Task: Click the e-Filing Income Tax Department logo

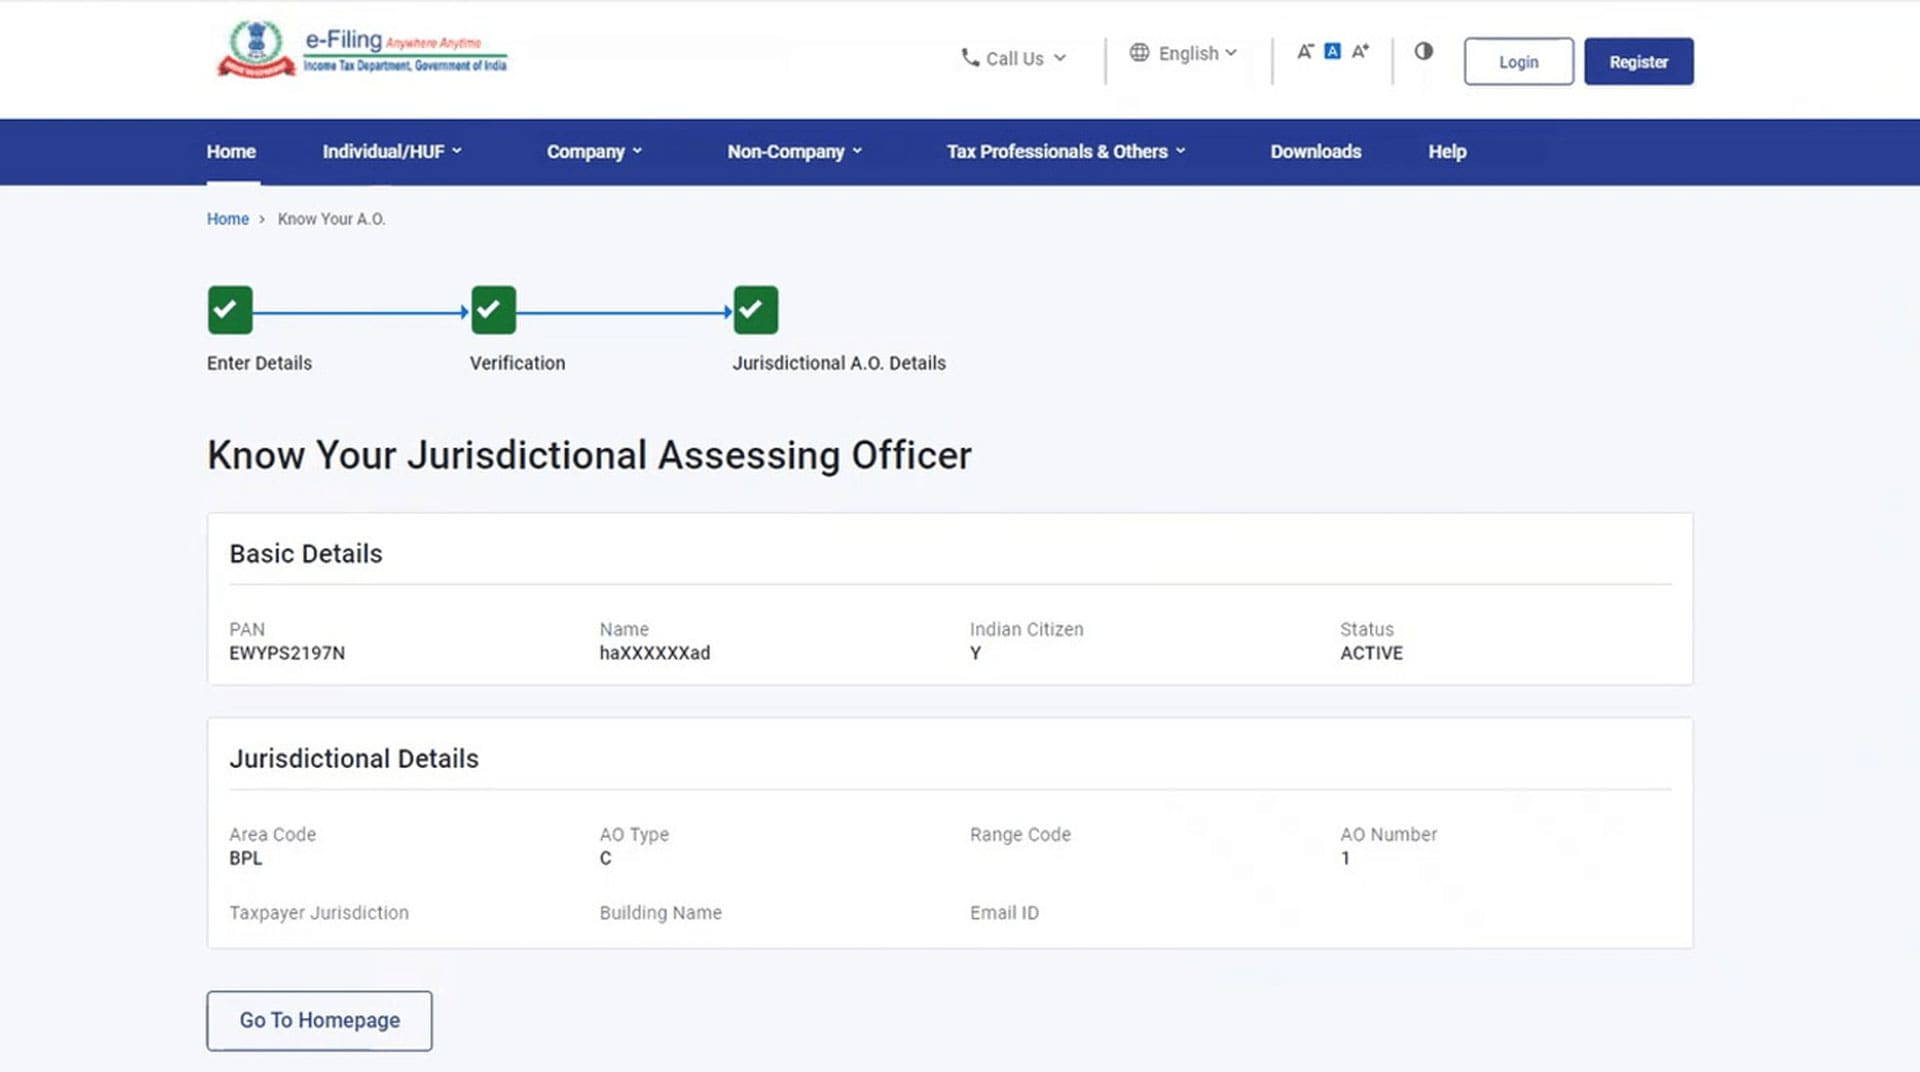Action: pyautogui.click(x=362, y=50)
